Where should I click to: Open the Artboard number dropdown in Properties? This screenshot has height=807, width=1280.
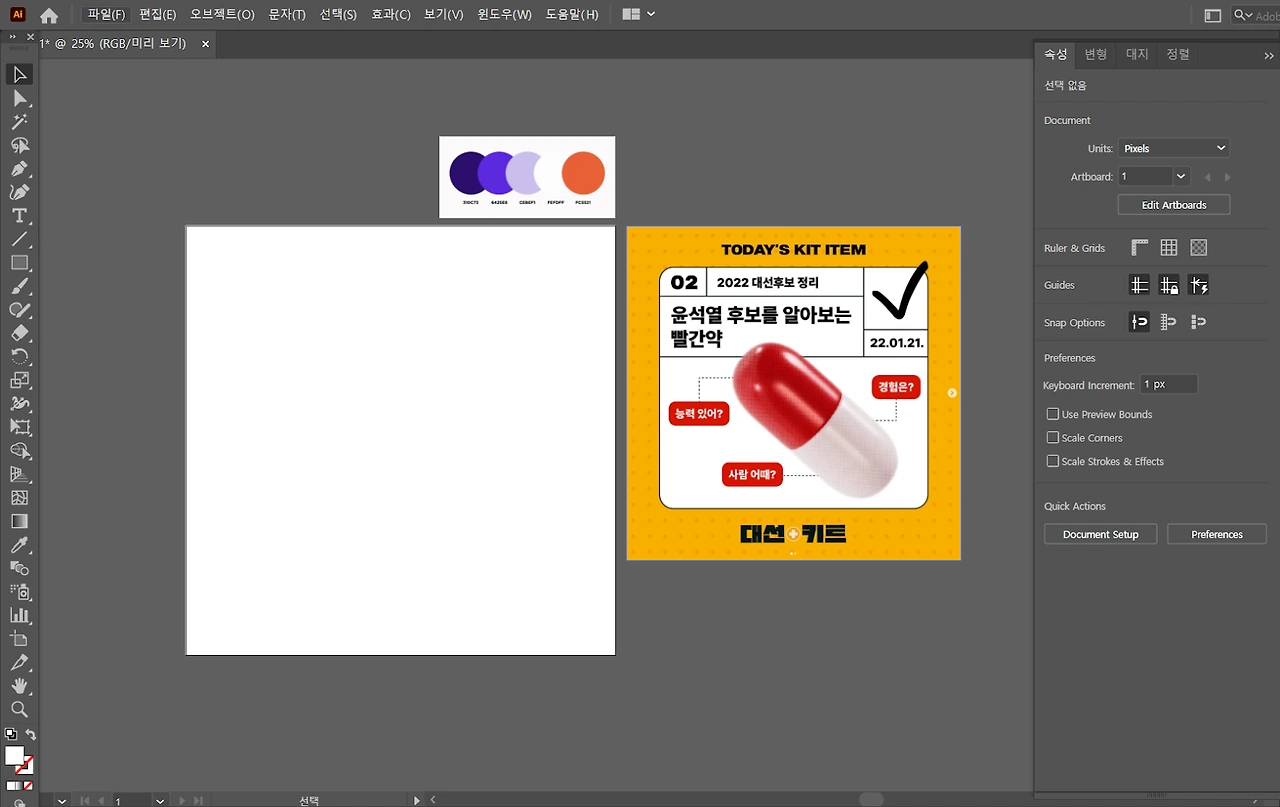pyautogui.click(x=1182, y=176)
